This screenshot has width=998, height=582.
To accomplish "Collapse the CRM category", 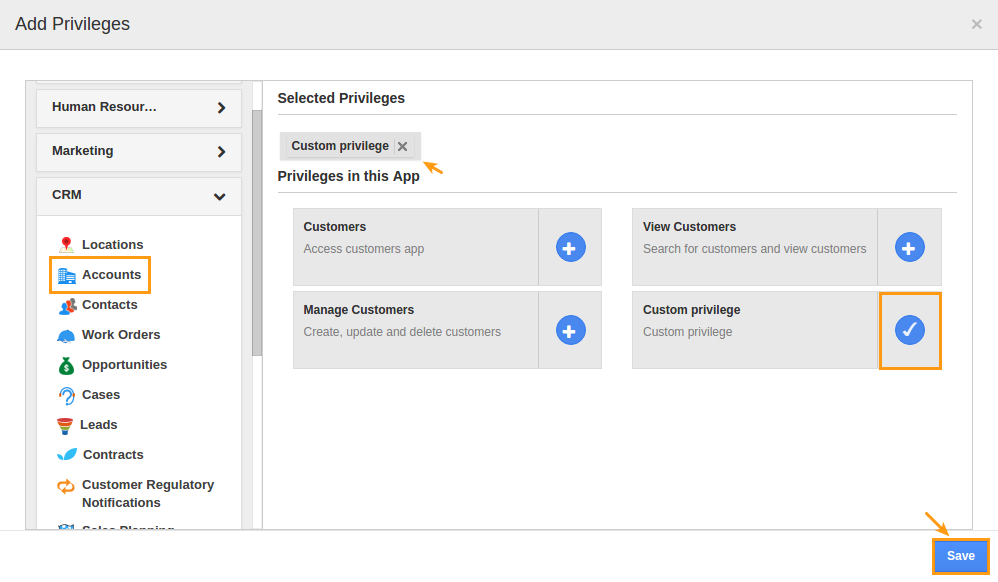I will (x=138, y=197).
